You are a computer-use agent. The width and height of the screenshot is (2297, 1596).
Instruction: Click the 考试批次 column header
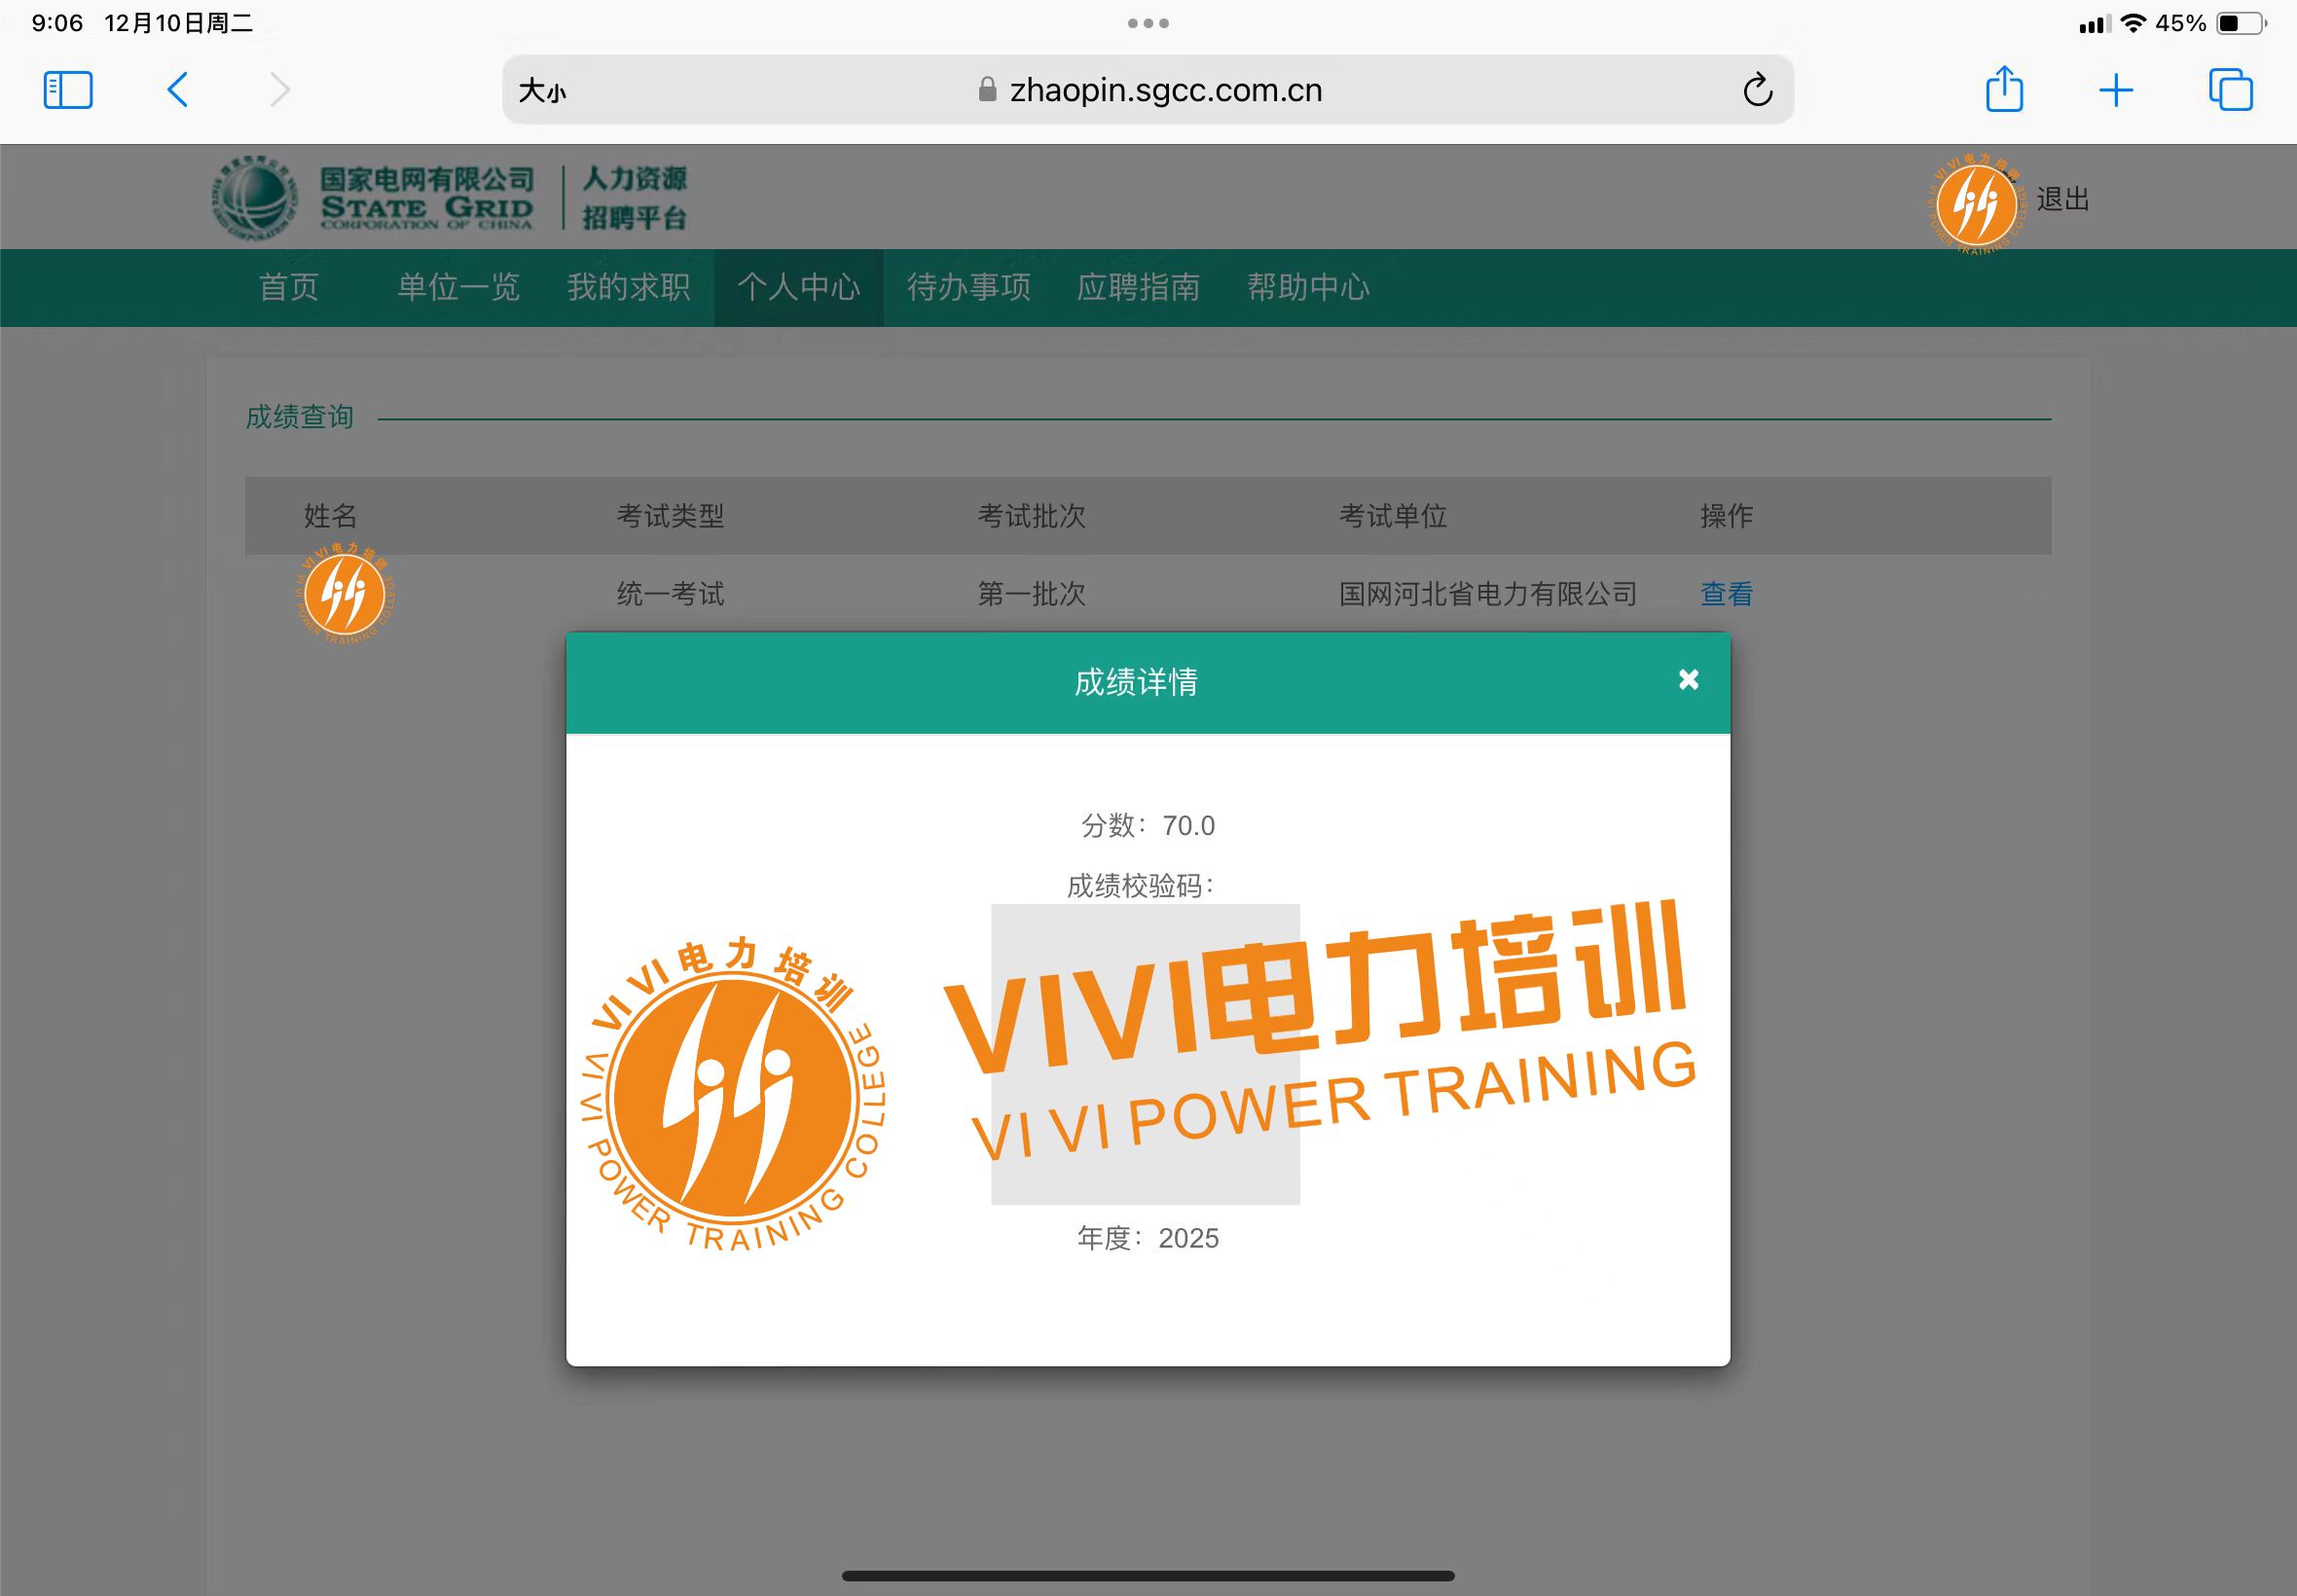coord(1031,516)
